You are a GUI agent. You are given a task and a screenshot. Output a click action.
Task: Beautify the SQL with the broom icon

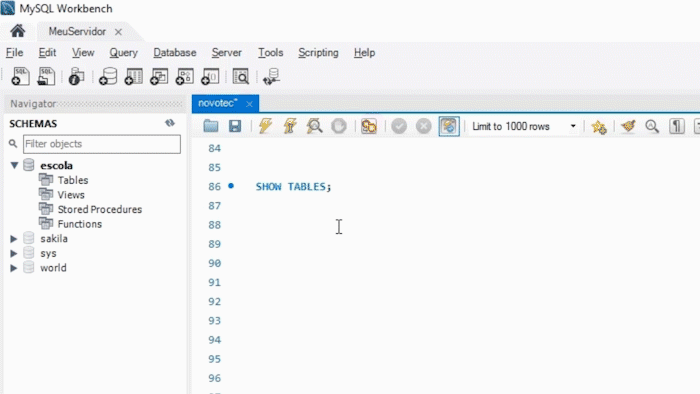[628, 126]
